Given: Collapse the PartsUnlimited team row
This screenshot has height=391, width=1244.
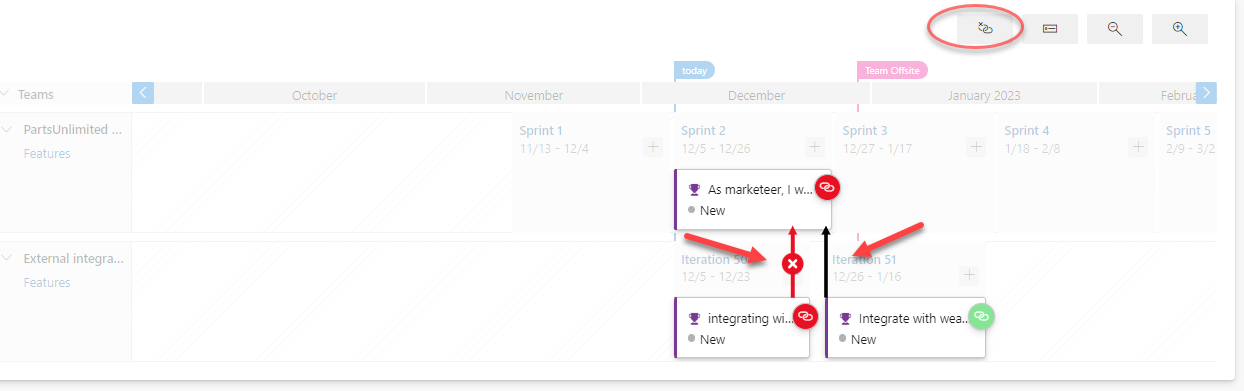Looking at the screenshot, I should coord(5,130).
